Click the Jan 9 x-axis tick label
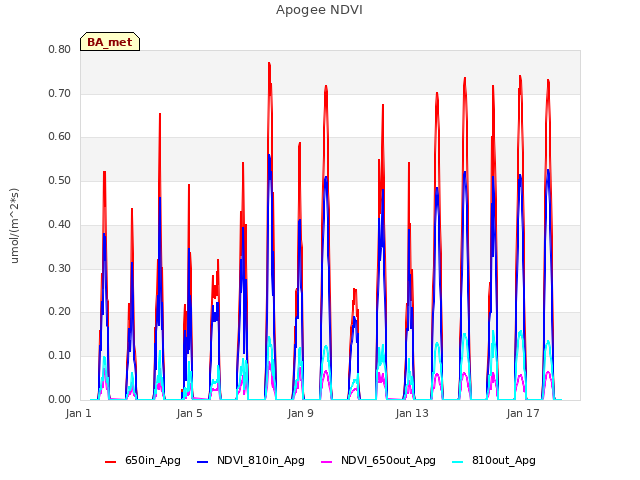This screenshot has width=640, height=480. (300, 413)
